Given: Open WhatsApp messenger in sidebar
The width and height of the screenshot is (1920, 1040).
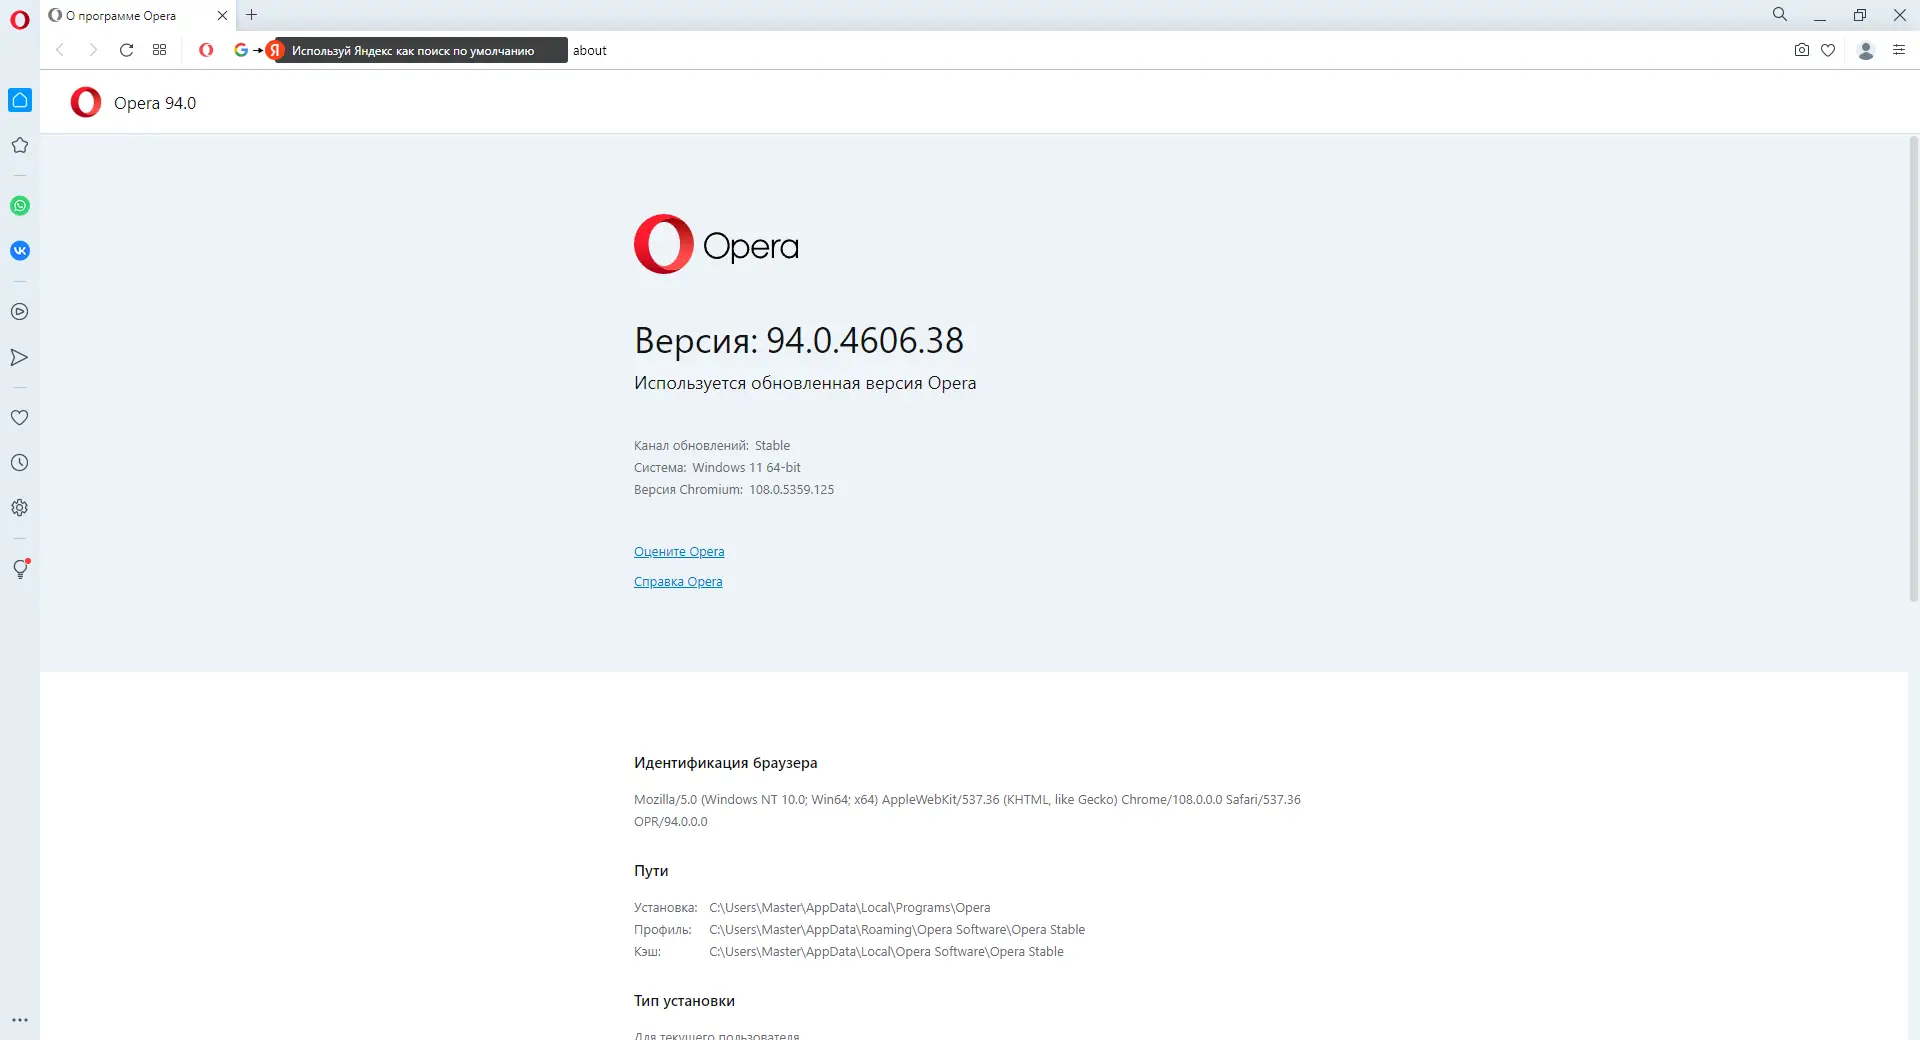Looking at the screenshot, I should tap(20, 206).
